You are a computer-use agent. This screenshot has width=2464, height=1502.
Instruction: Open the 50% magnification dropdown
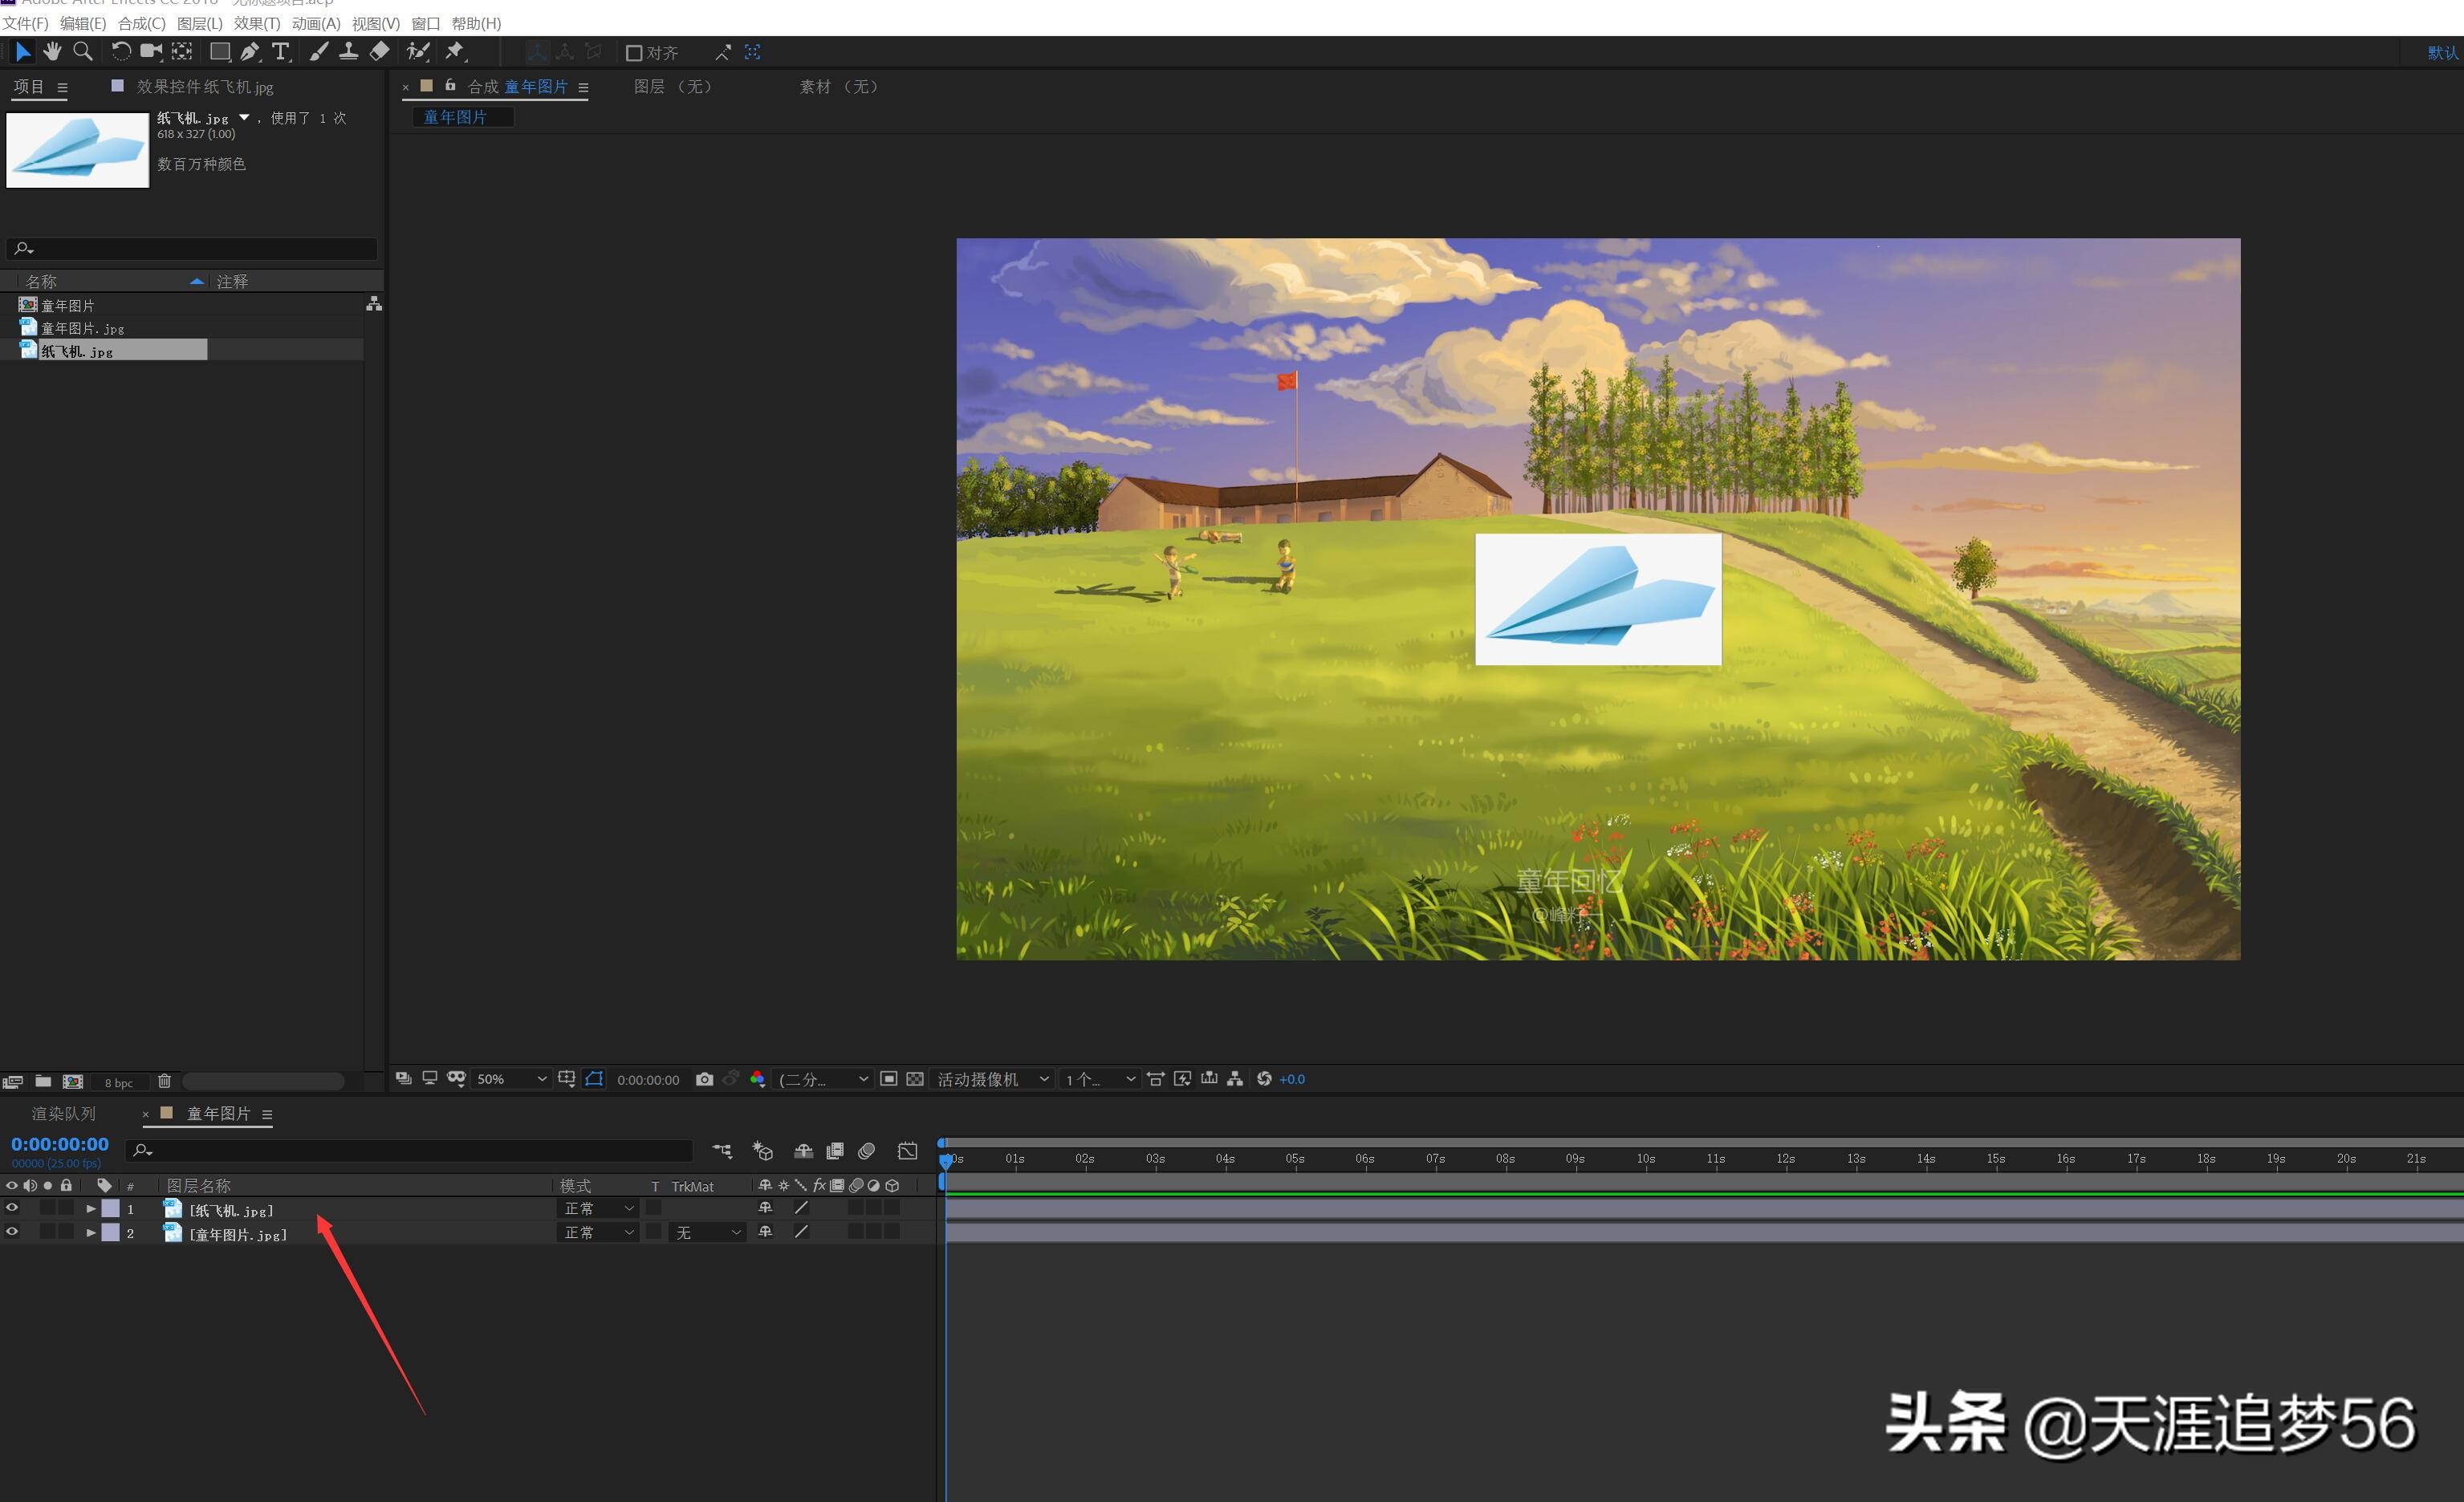click(x=511, y=1079)
